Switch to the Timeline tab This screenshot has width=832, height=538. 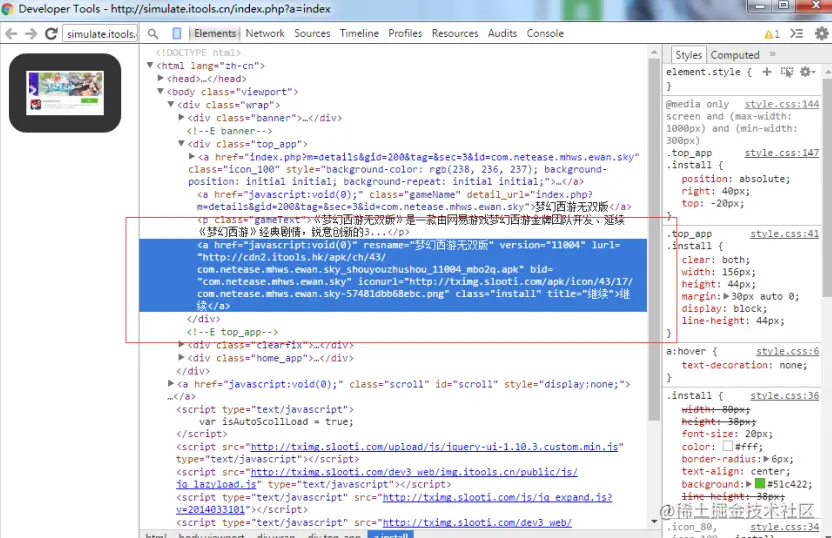[359, 33]
